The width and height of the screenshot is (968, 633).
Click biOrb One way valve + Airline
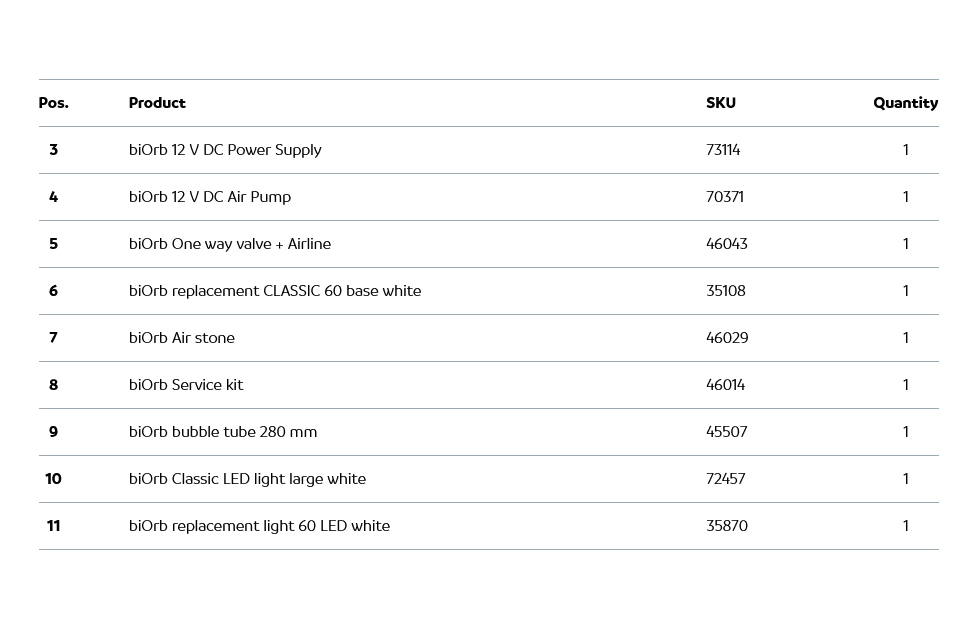tap(230, 244)
